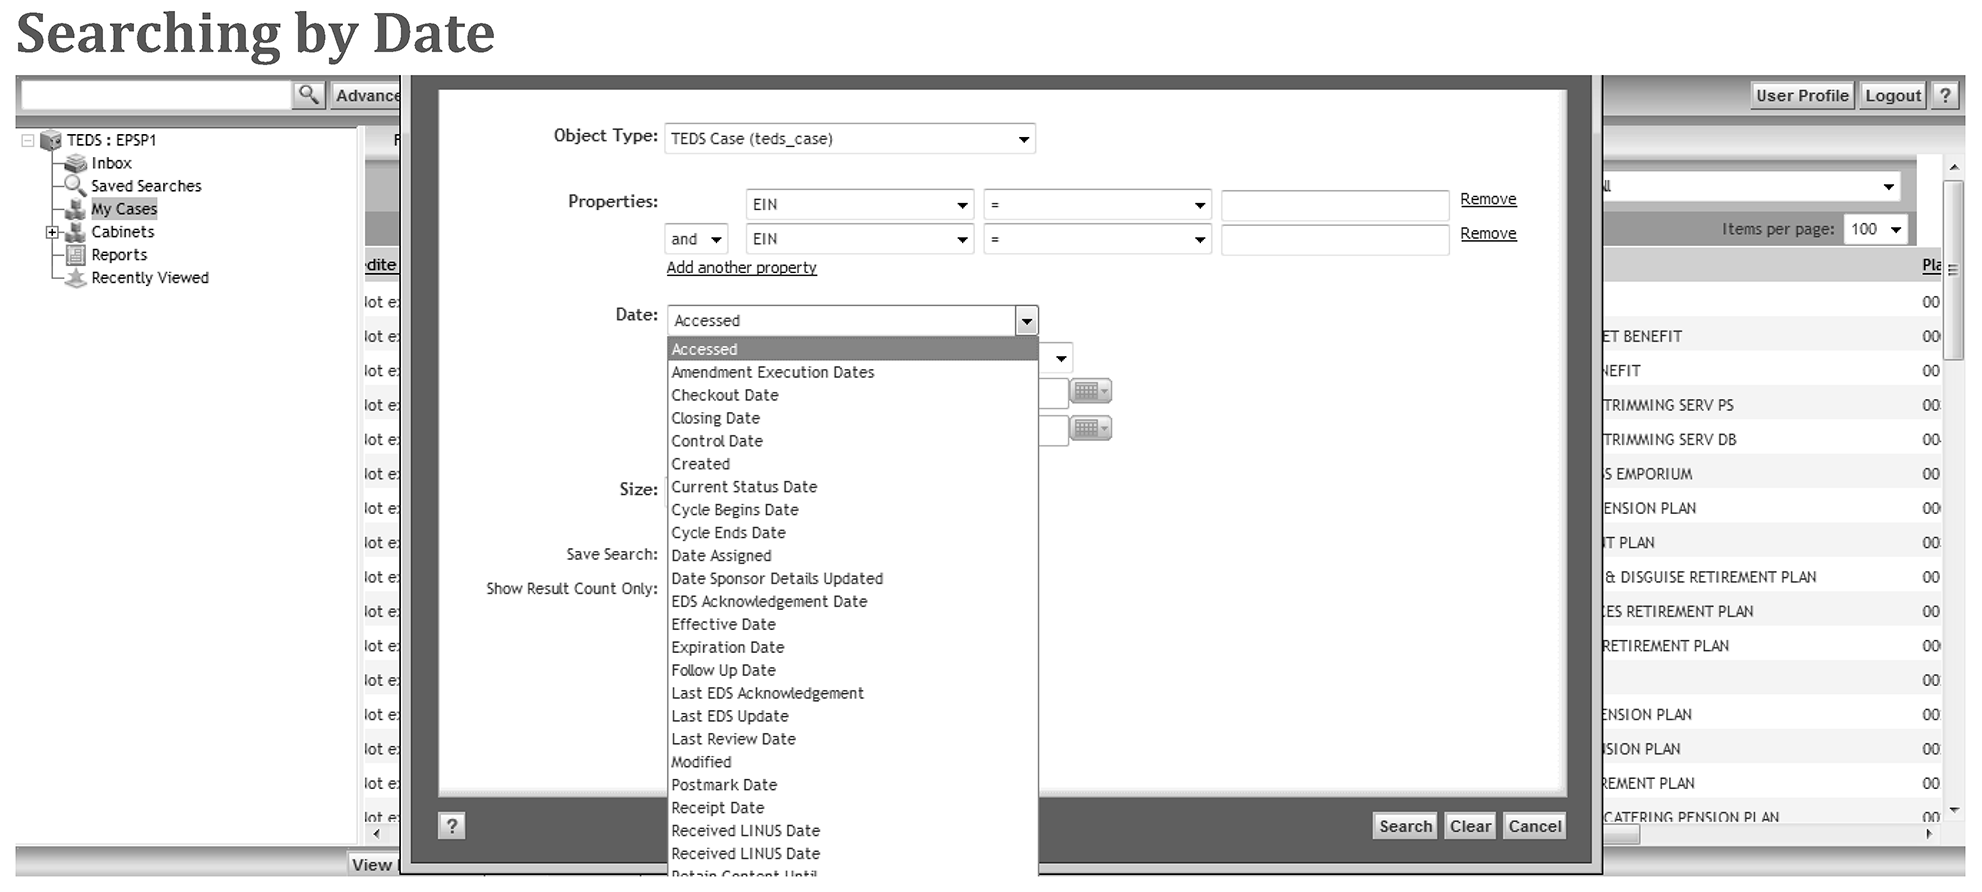1982x892 pixels.
Task: Open the second calendar date picker icon
Action: pyautogui.click(x=1089, y=429)
